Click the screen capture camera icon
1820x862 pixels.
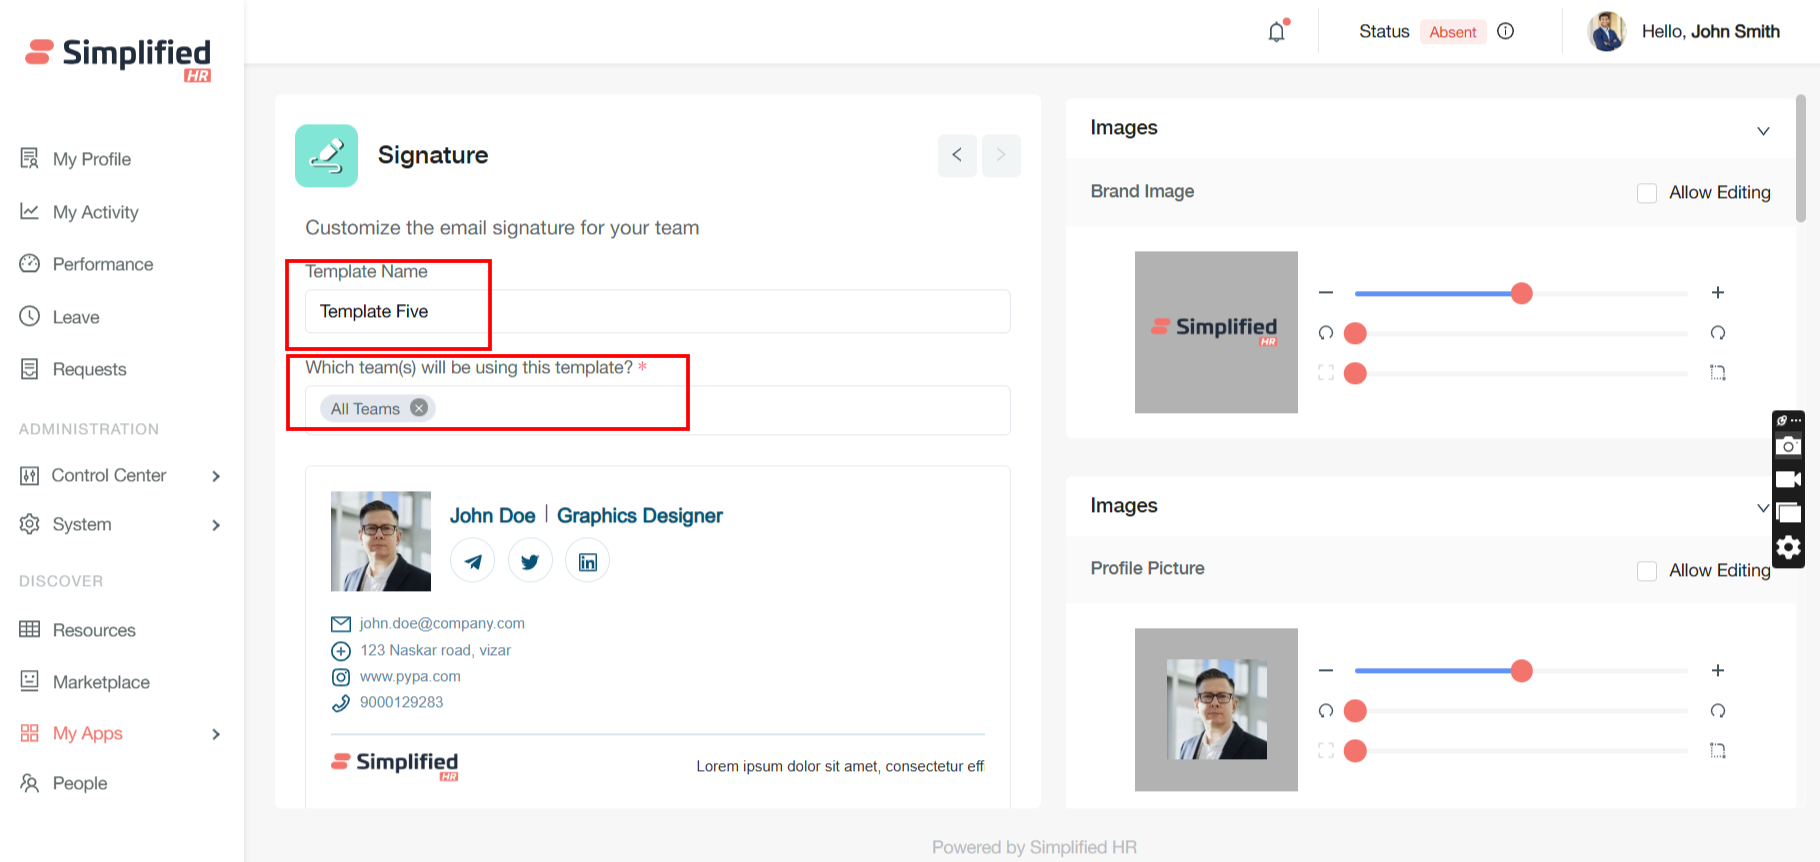[1788, 447]
